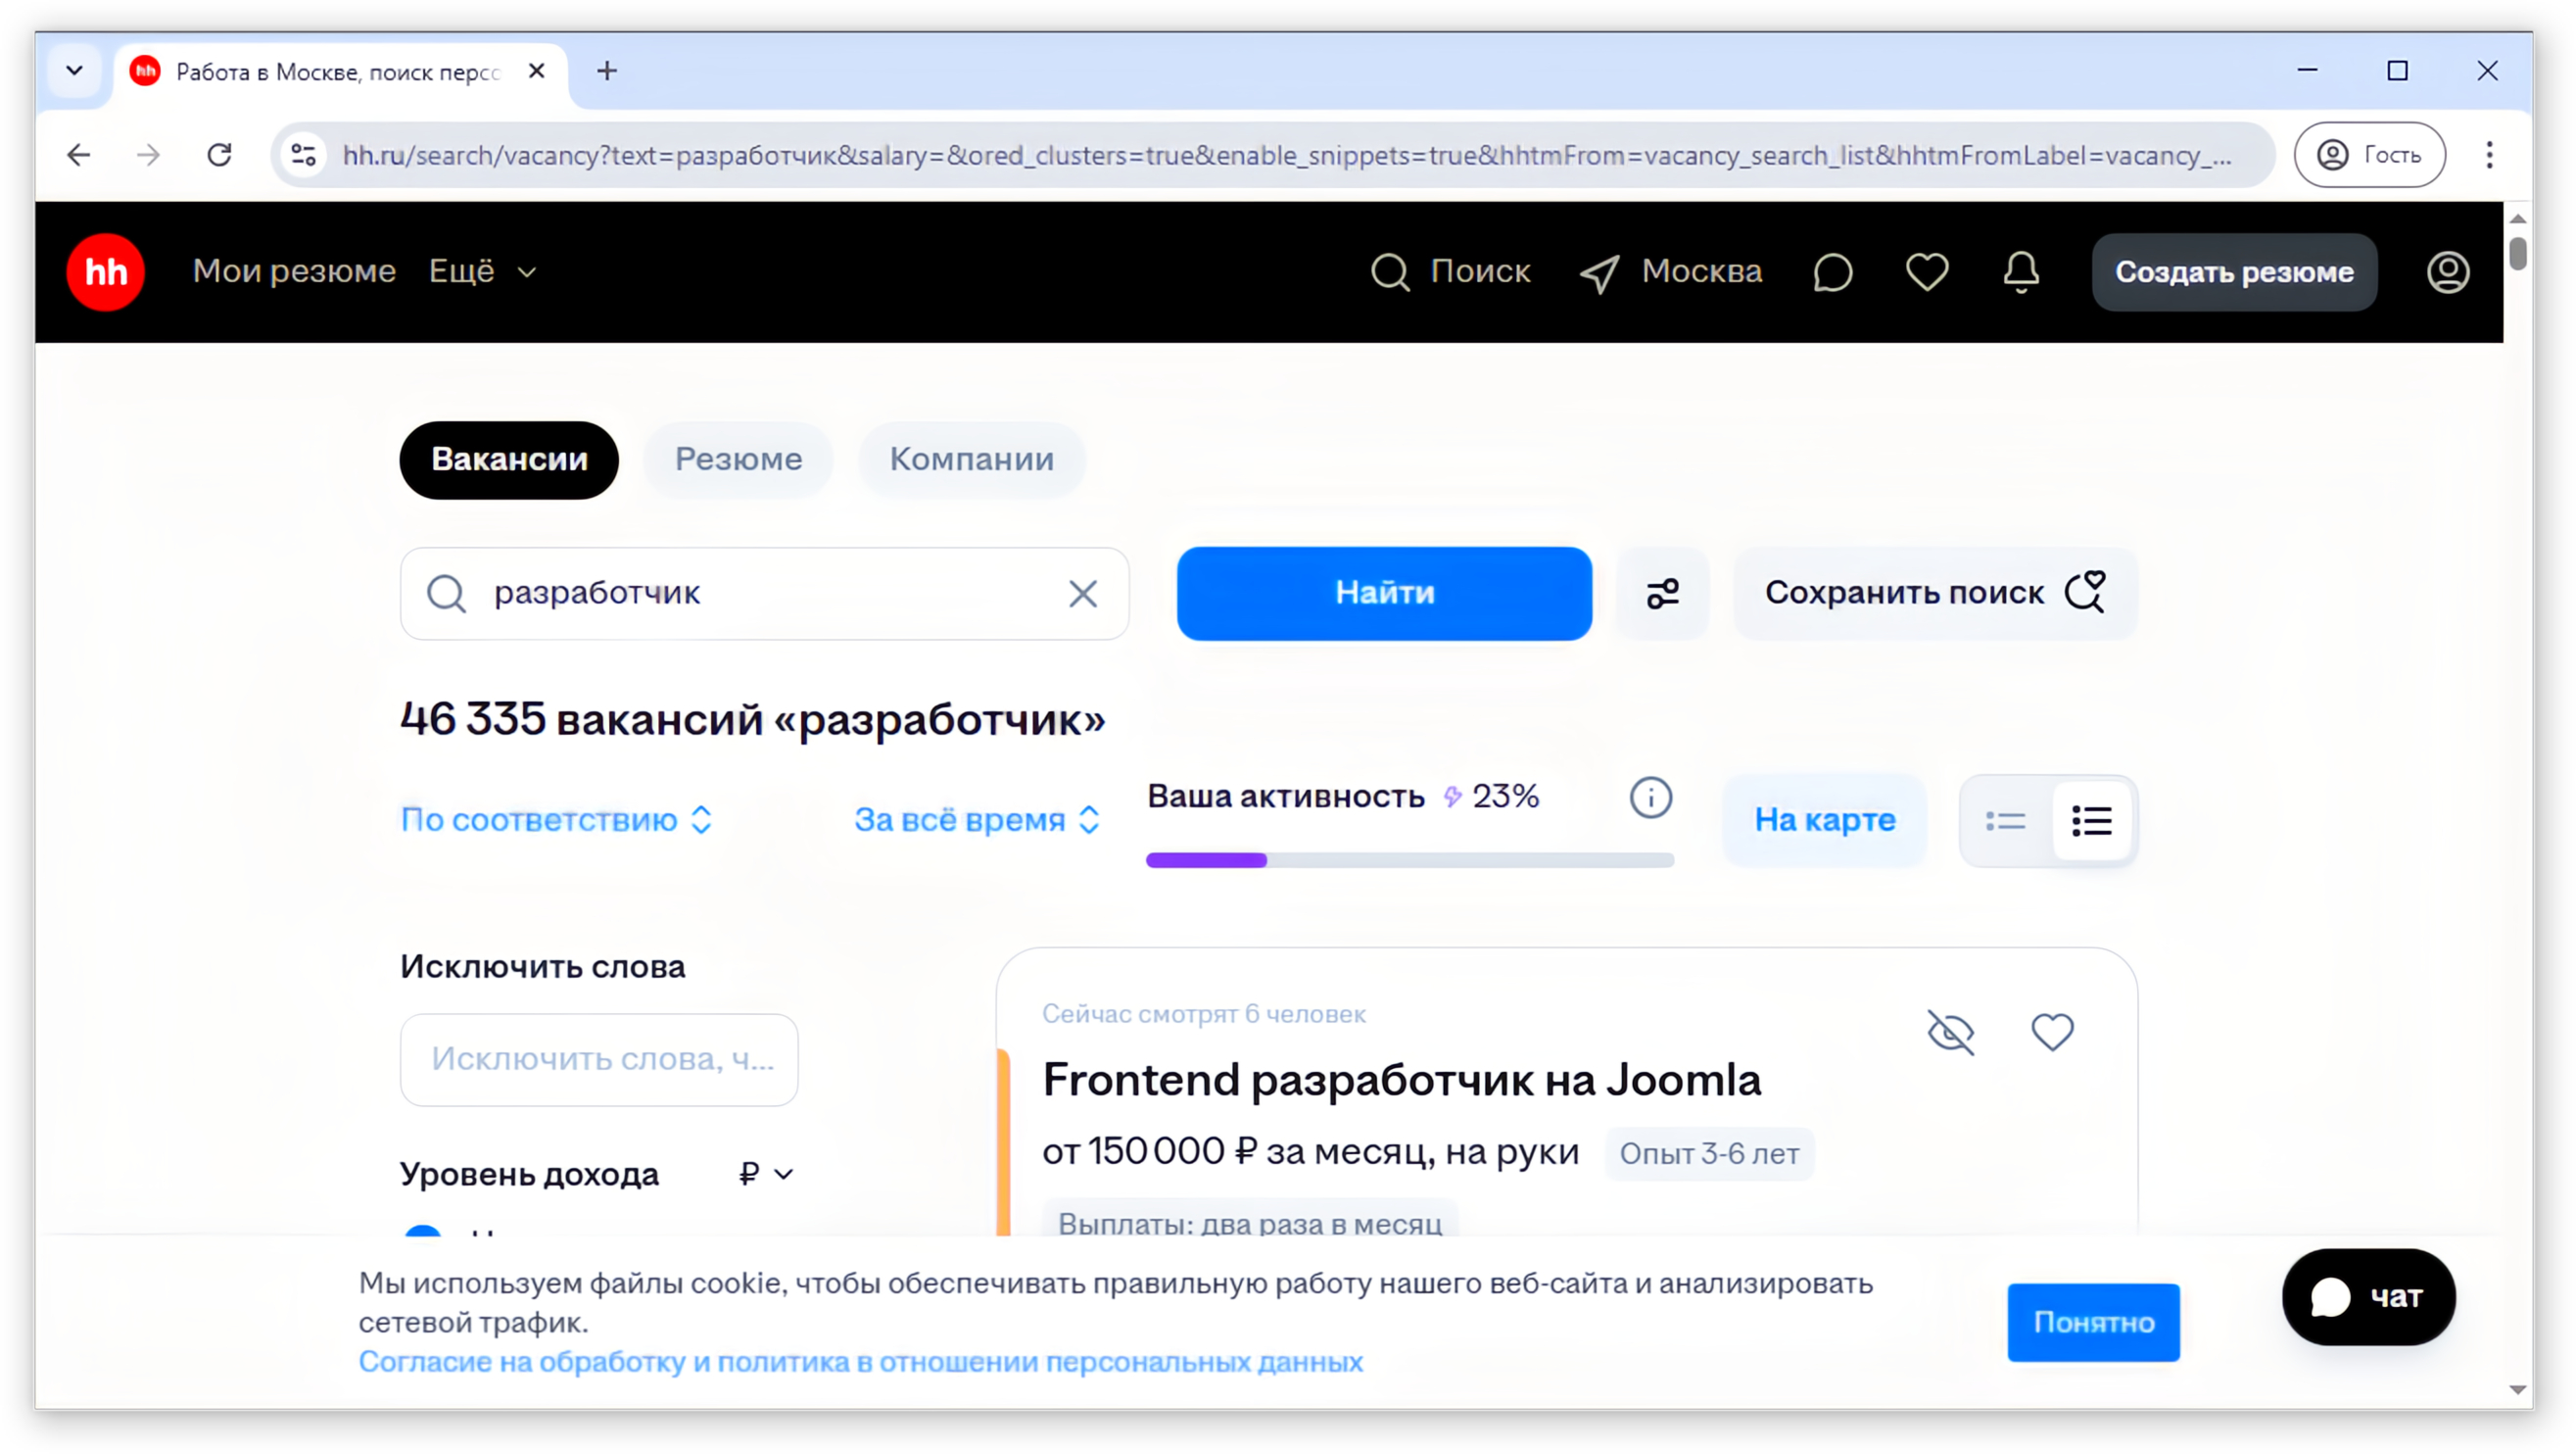
Task: Clear the search field with X icon
Action: (x=1083, y=594)
